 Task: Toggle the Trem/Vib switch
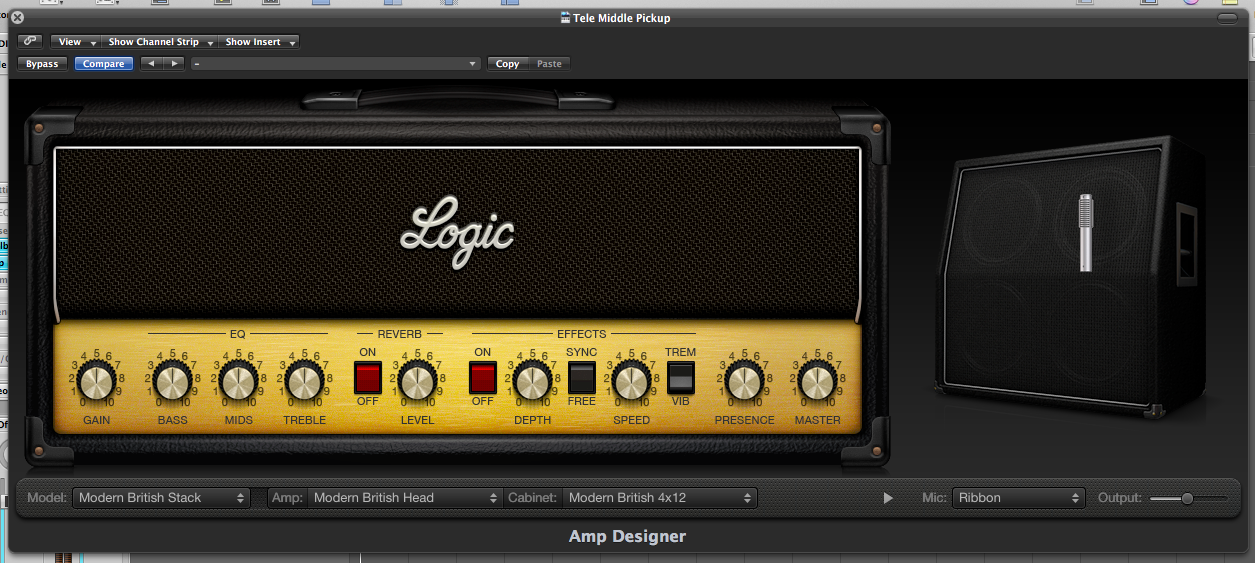[681, 377]
